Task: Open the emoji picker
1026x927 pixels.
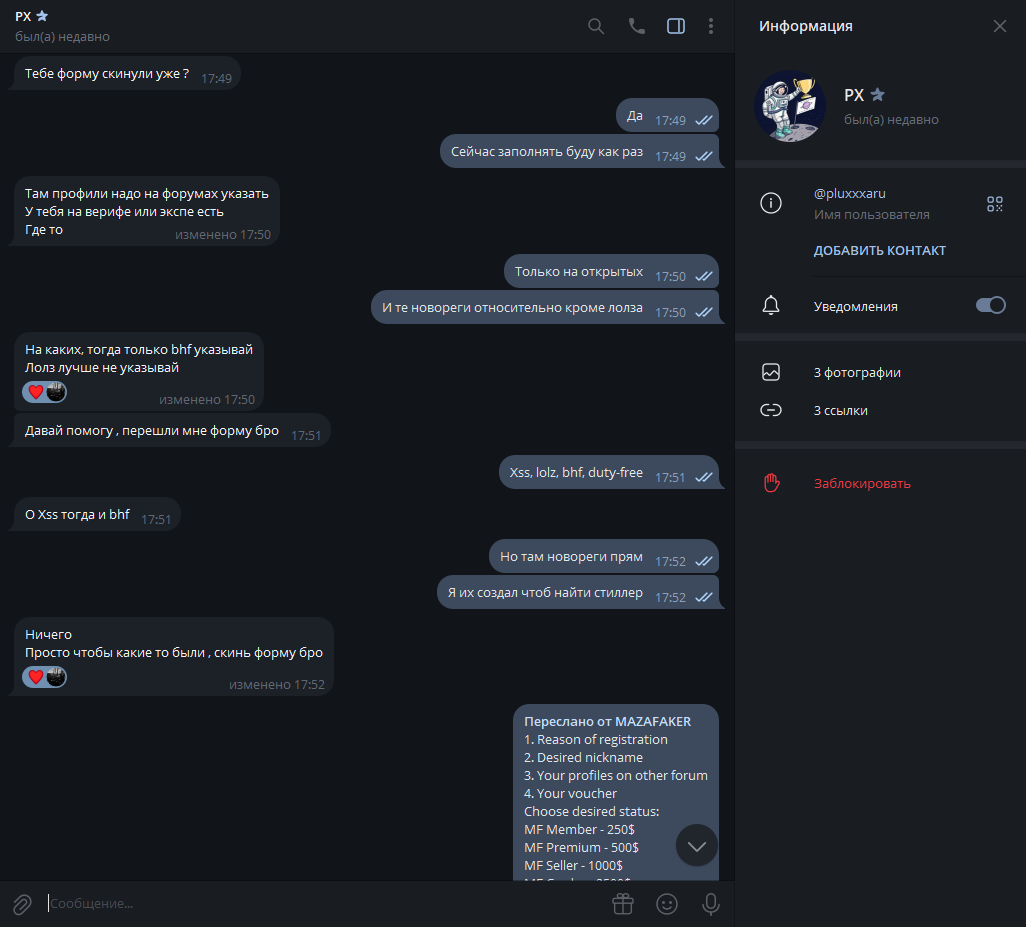Action: 667,904
